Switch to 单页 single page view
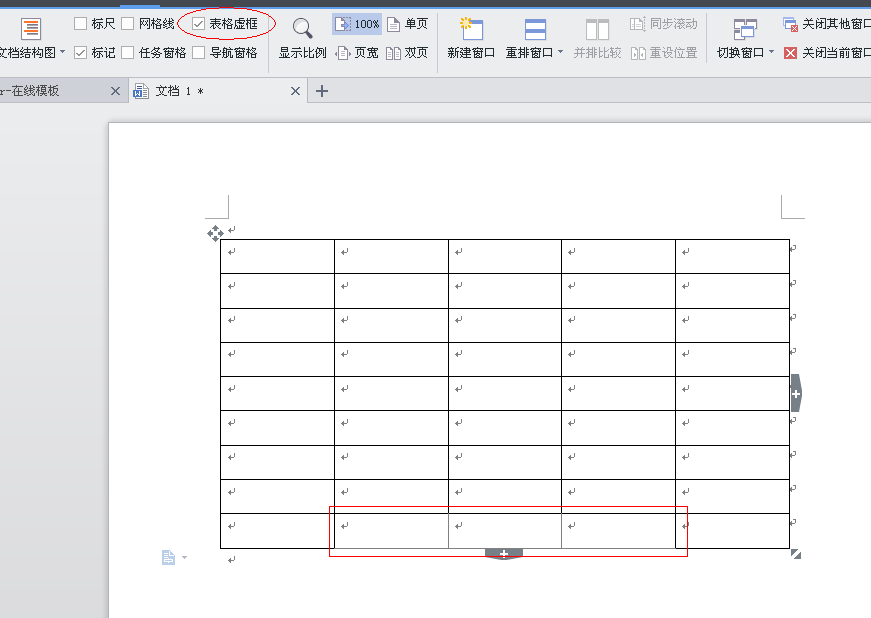Screen dimensions: 871x618 407,24
